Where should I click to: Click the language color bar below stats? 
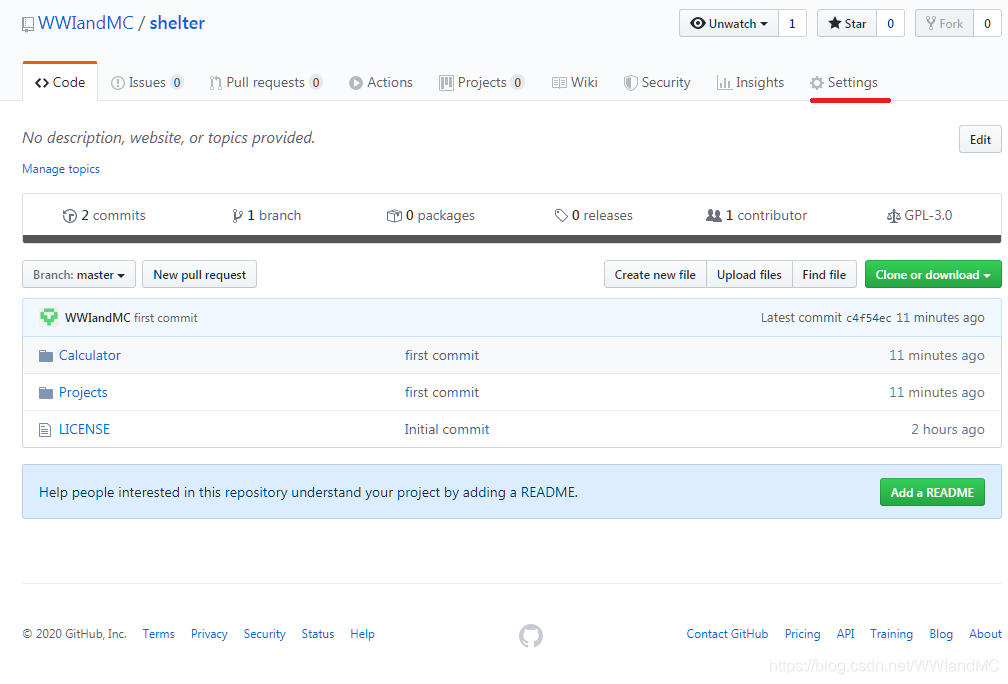tap(512, 239)
